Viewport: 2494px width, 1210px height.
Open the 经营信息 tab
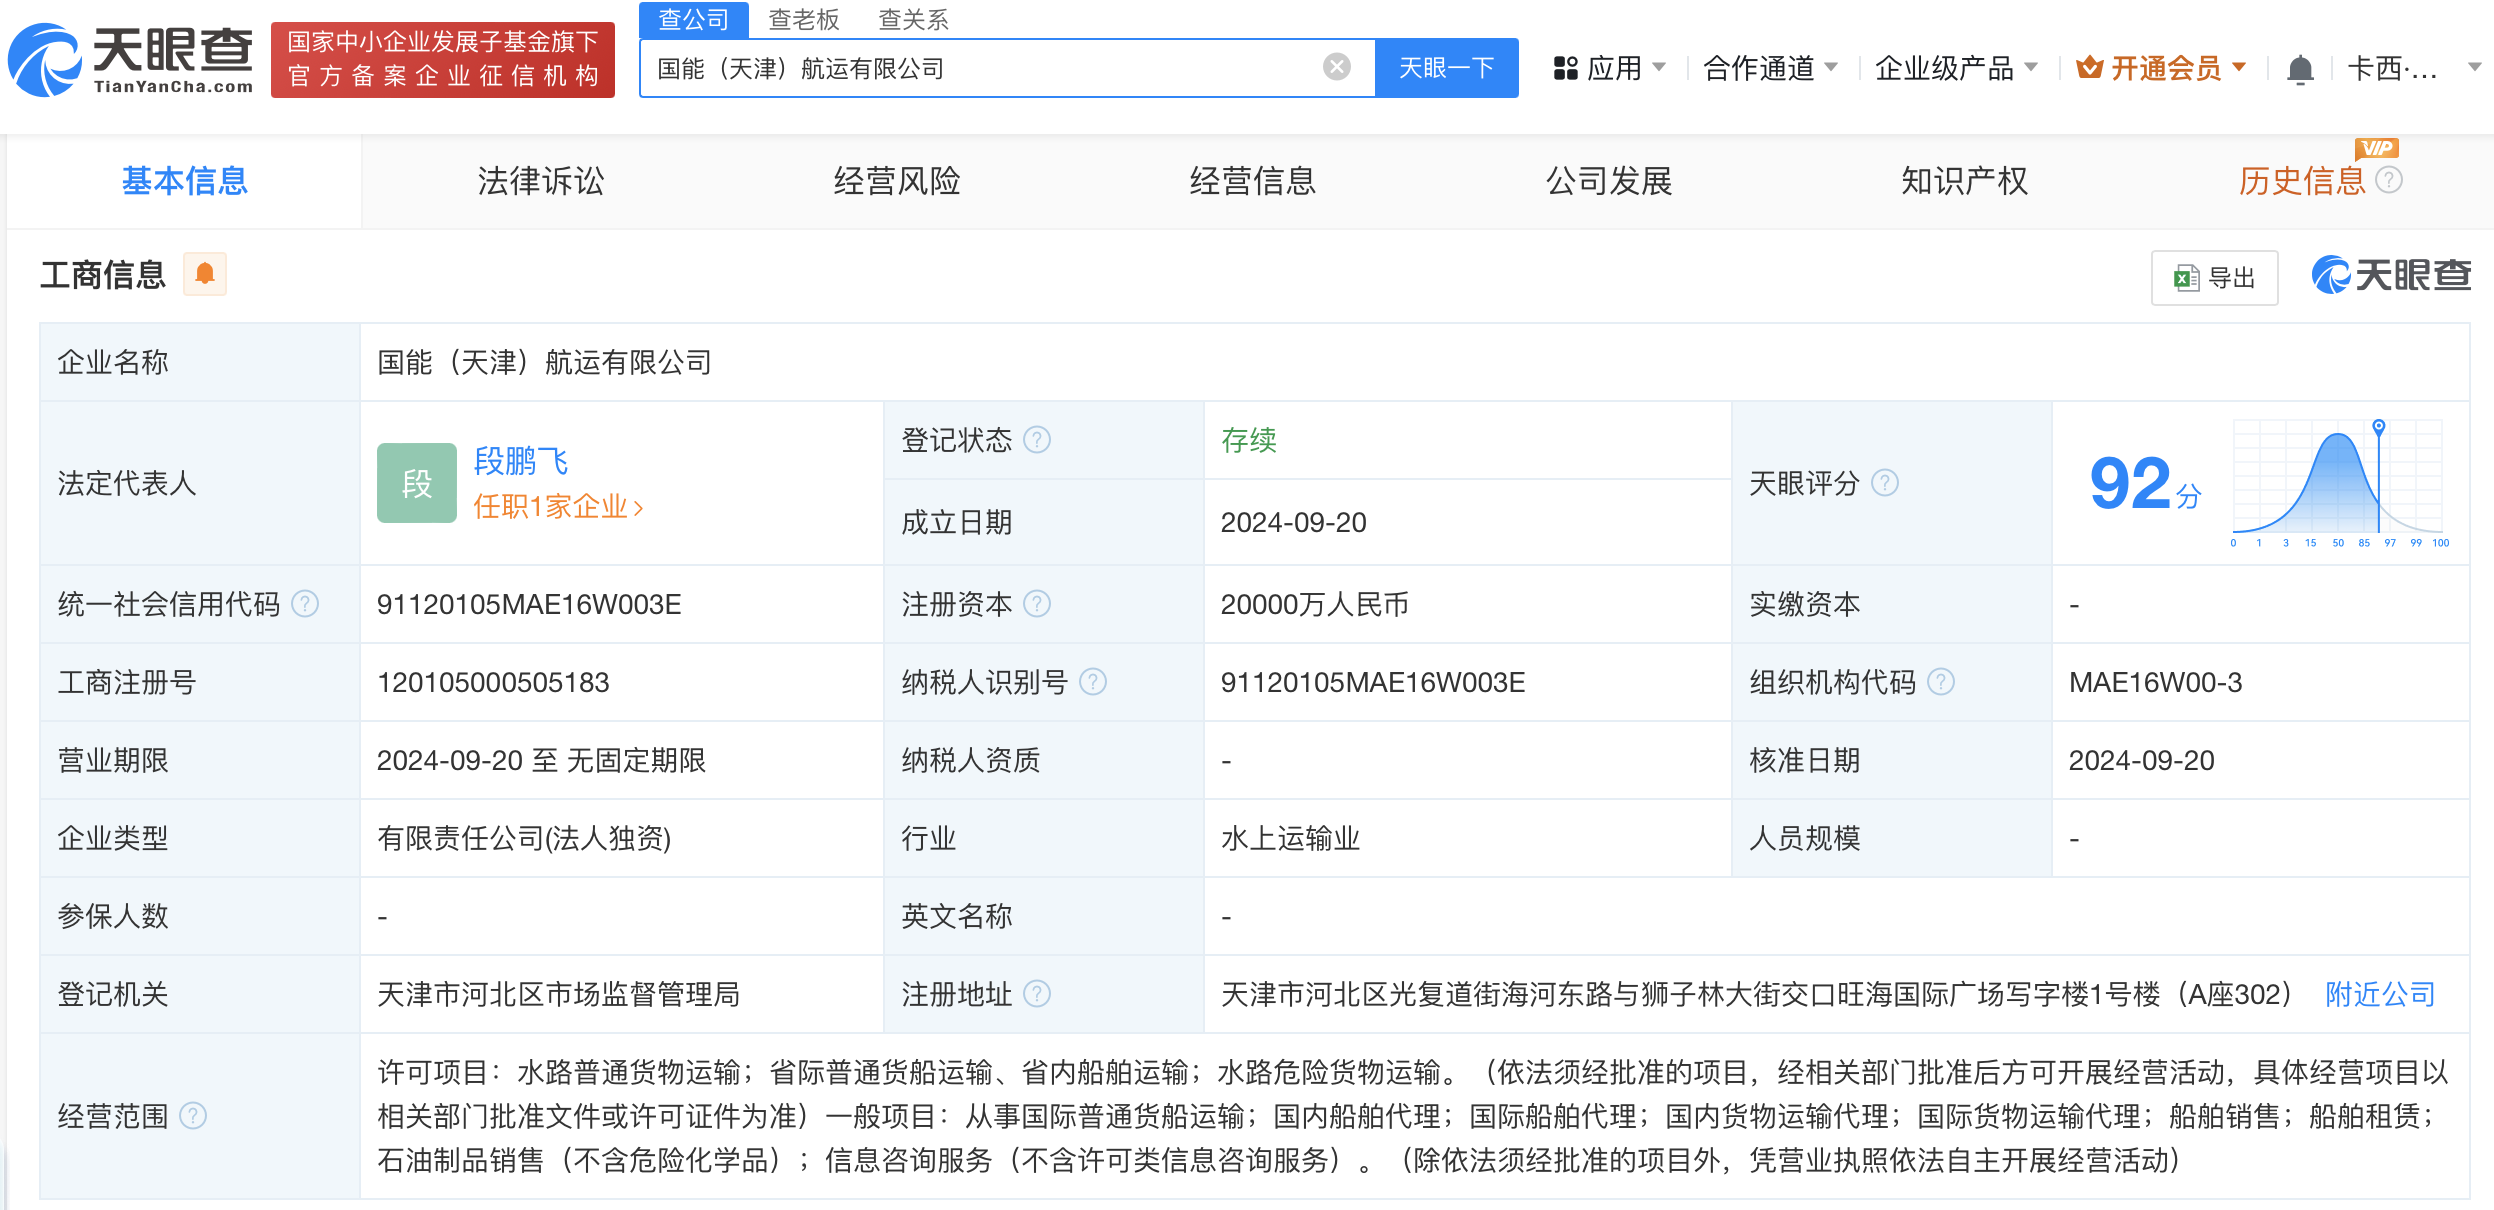[x=1253, y=181]
